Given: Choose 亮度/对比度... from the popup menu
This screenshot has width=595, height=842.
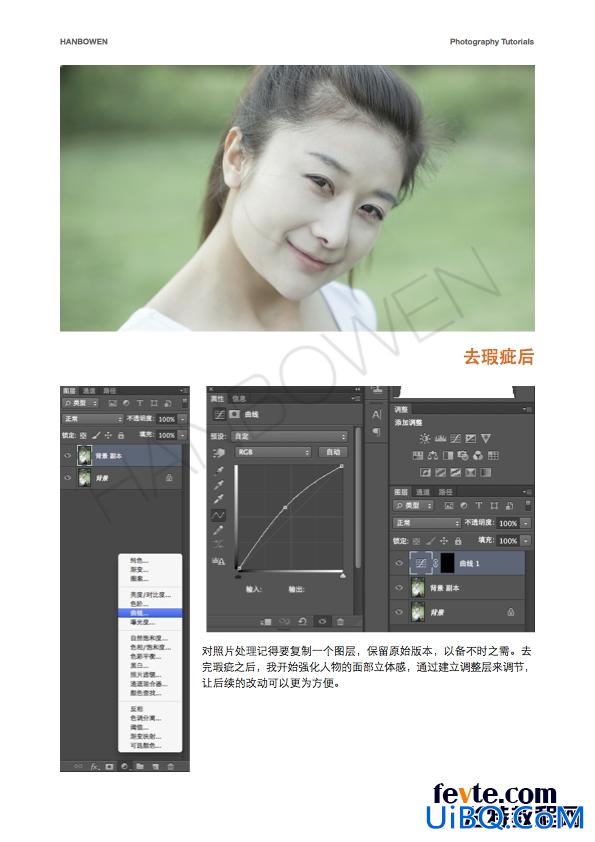Looking at the screenshot, I should tap(150, 594).
